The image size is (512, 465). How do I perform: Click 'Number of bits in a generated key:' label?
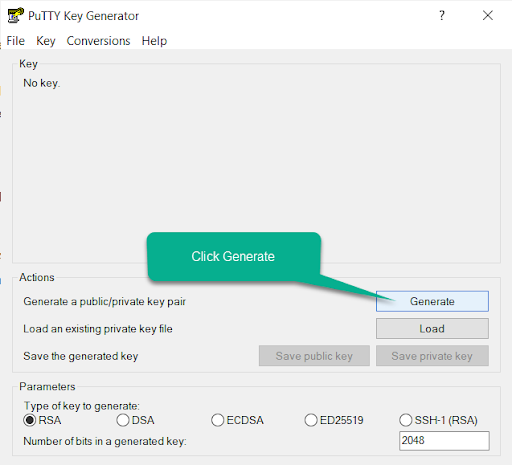(105, 441)
